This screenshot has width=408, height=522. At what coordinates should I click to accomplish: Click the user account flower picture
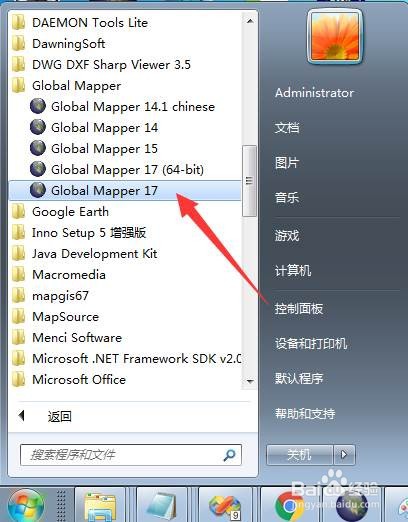[x=335, y=37]
